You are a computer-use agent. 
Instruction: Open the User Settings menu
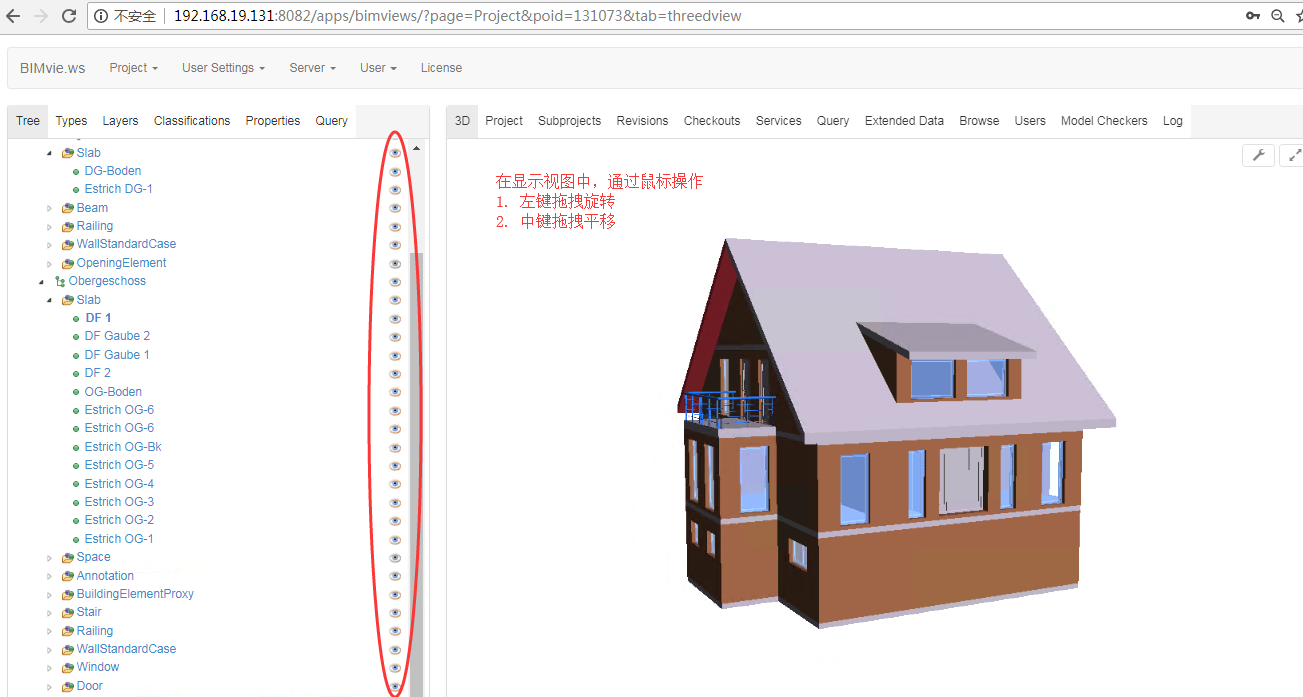tap(221, 67)
